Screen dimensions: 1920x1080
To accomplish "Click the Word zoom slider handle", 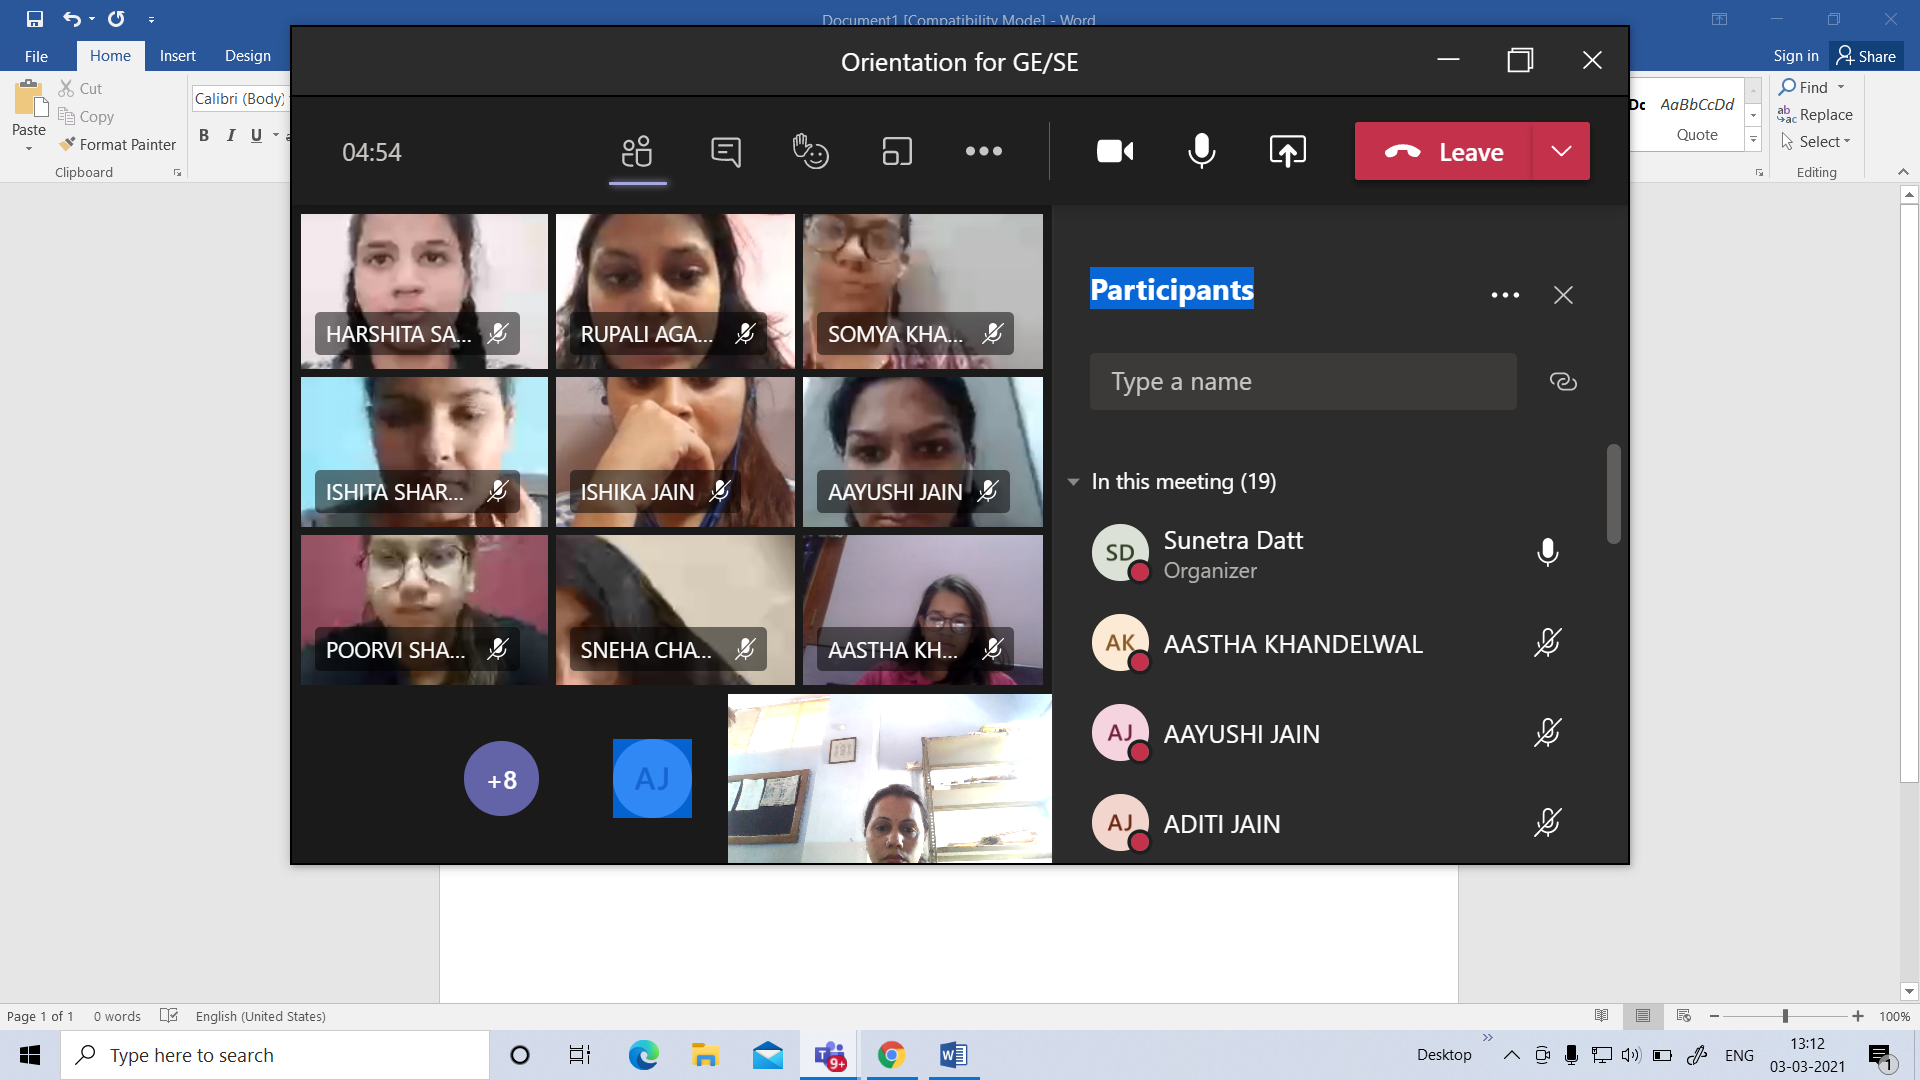I will (x=1785, y=1016).
